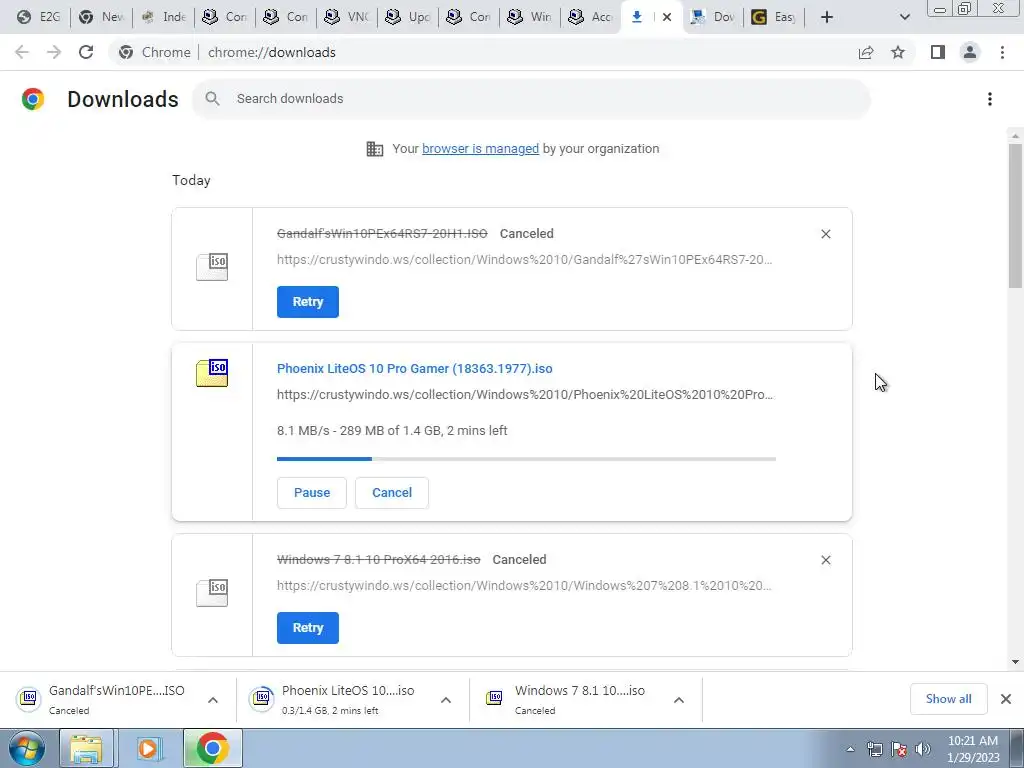Pause the Phoenix LiteOS download
Screen dimensions: 1024x768
[x=312, y=492]
